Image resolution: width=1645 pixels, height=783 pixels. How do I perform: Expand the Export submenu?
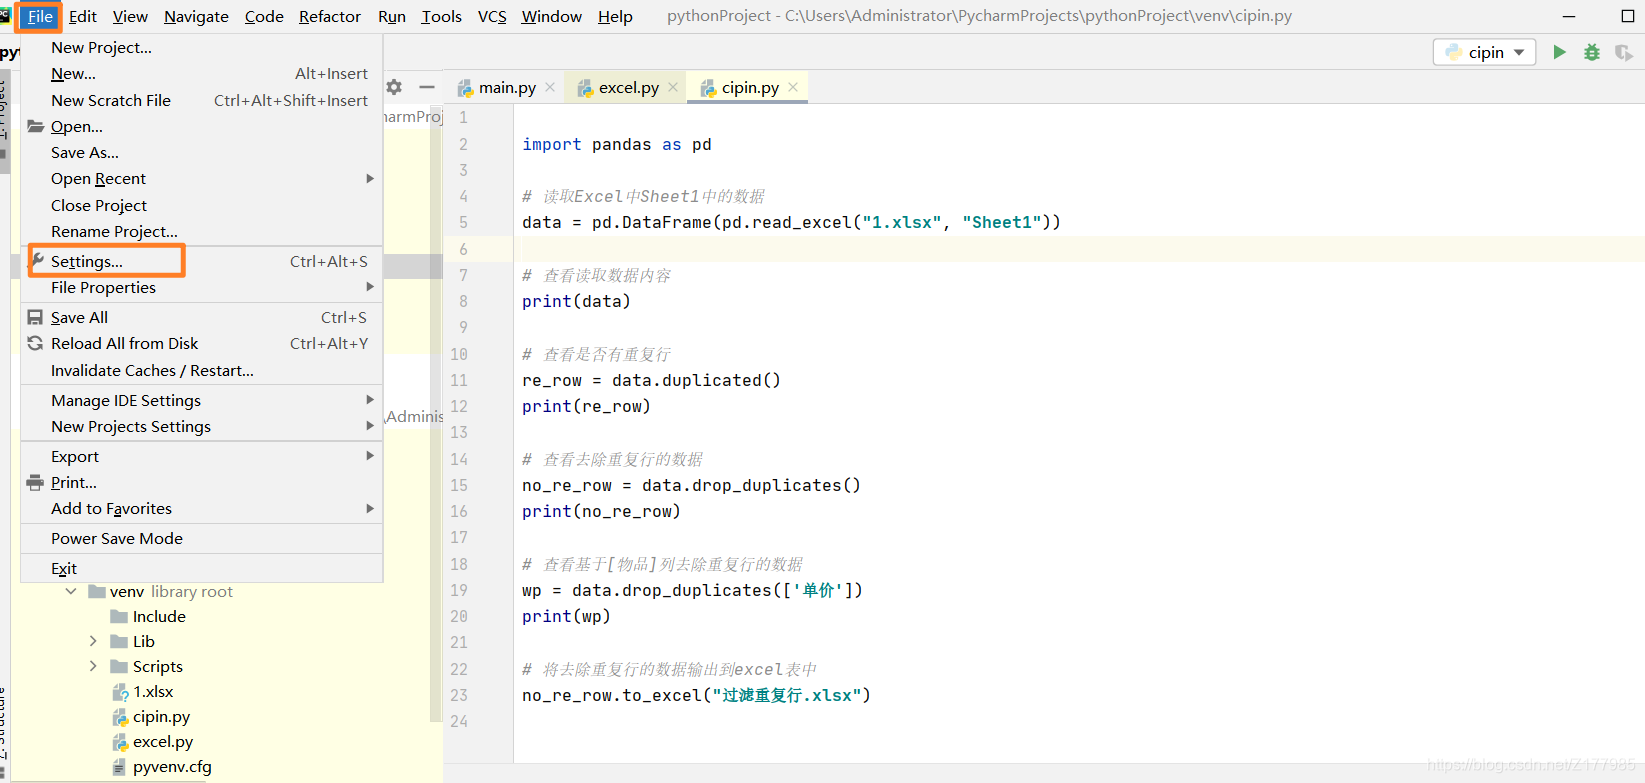coord(202,456)
